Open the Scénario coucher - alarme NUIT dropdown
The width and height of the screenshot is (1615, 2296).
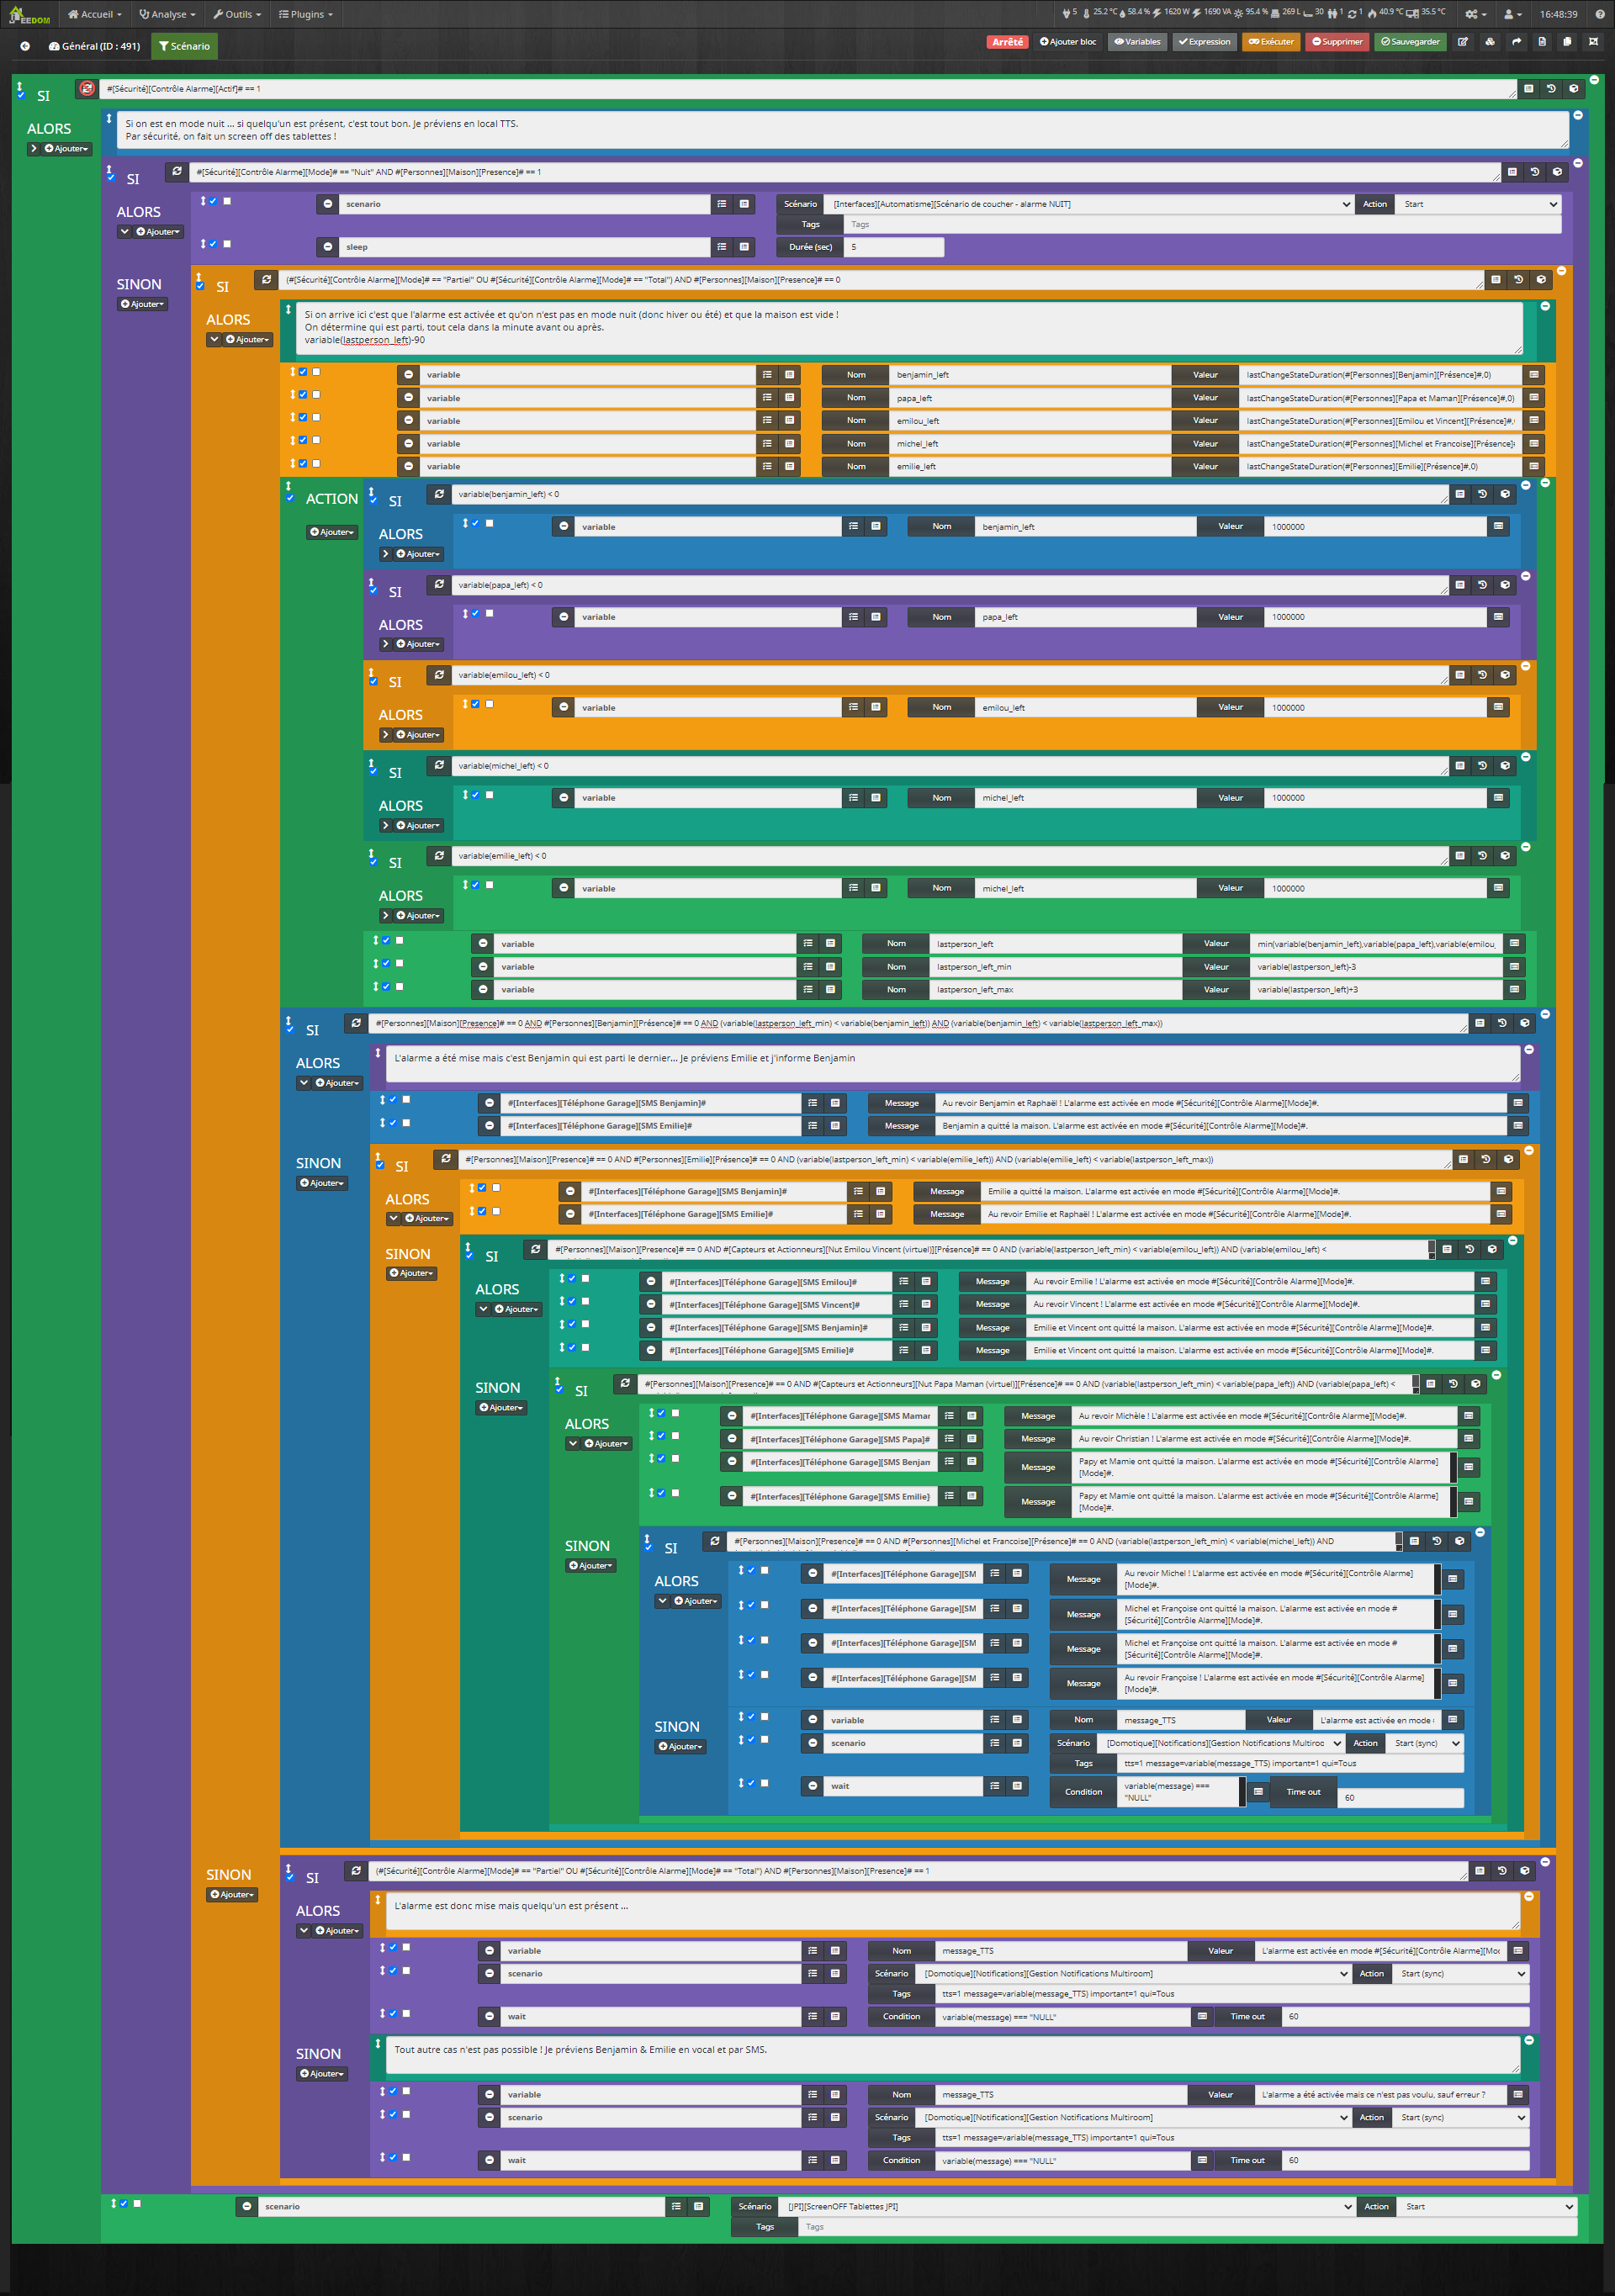coord(1089,204)
